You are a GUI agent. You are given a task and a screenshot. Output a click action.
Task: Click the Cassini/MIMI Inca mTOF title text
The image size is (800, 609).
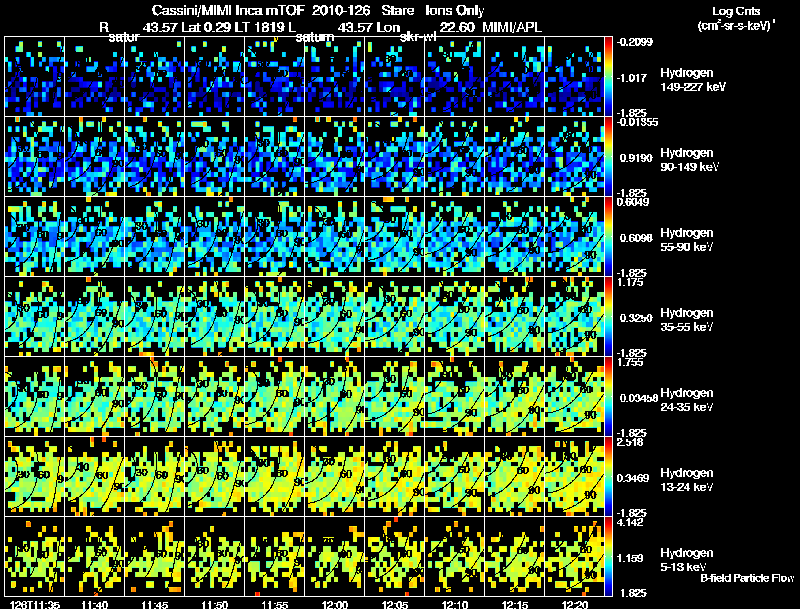(x=229, y=10)
